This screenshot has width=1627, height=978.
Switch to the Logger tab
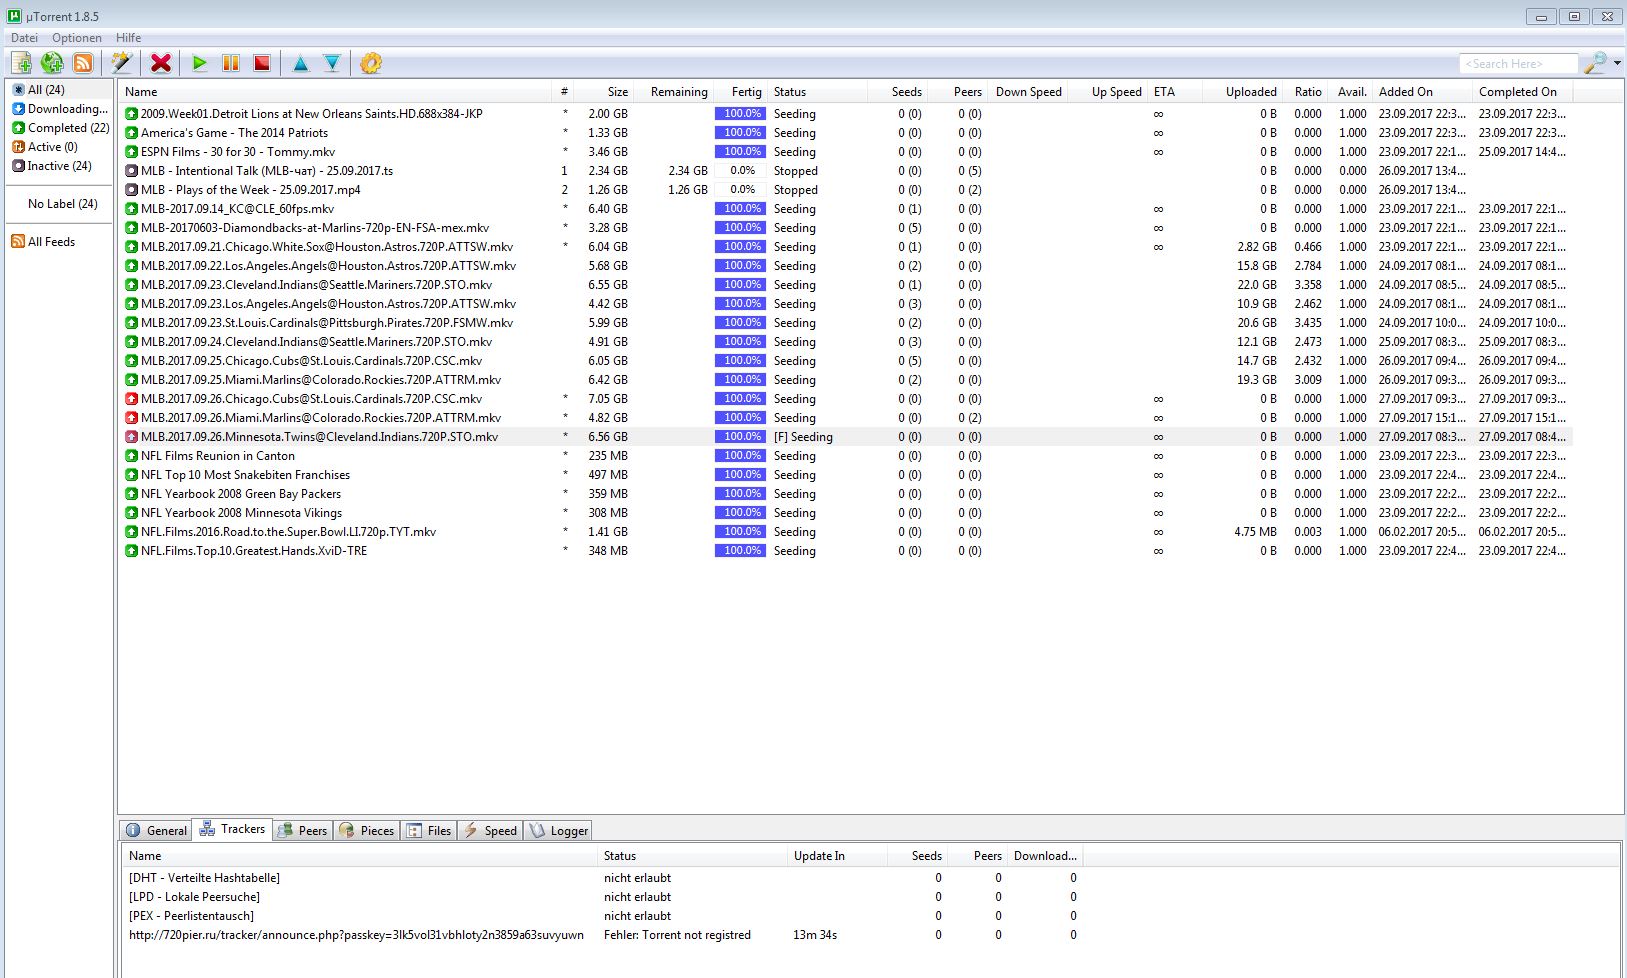coord(559,830)
